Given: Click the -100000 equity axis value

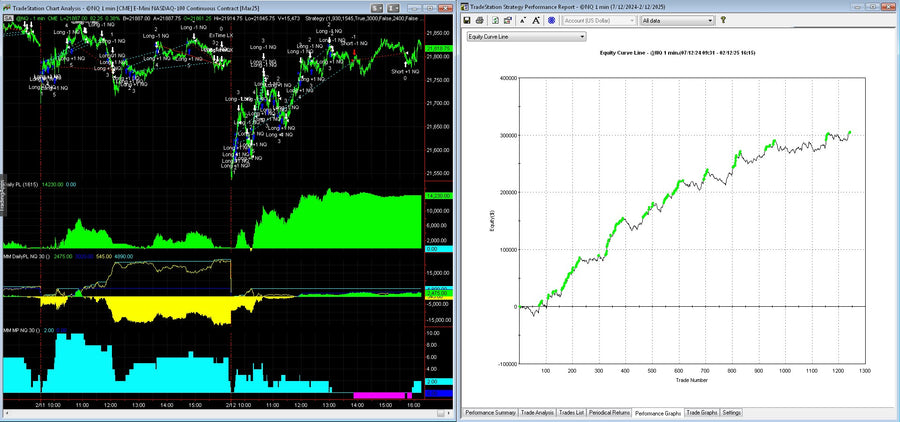Looking at the screenshot, I should [506, 364].
